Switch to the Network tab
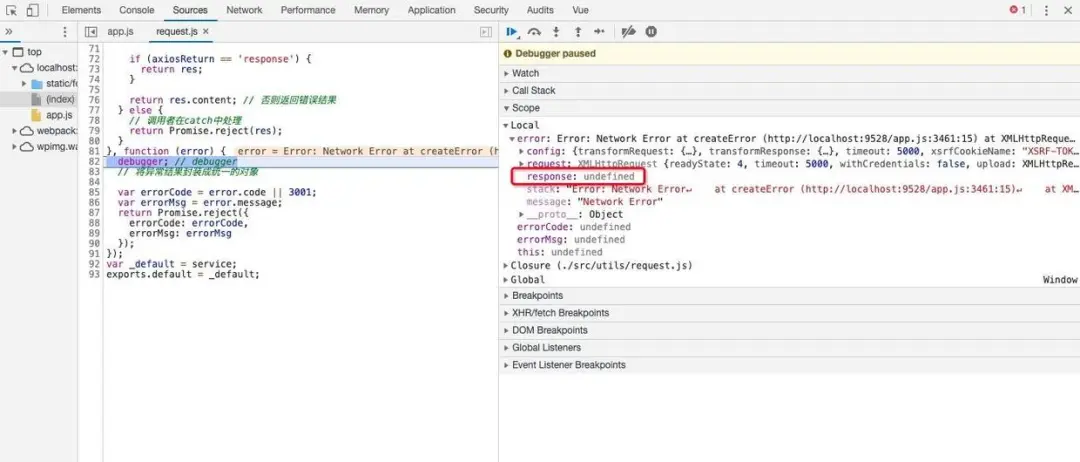The width and height of the screenshot is (1080, 462). coord(244,10)
